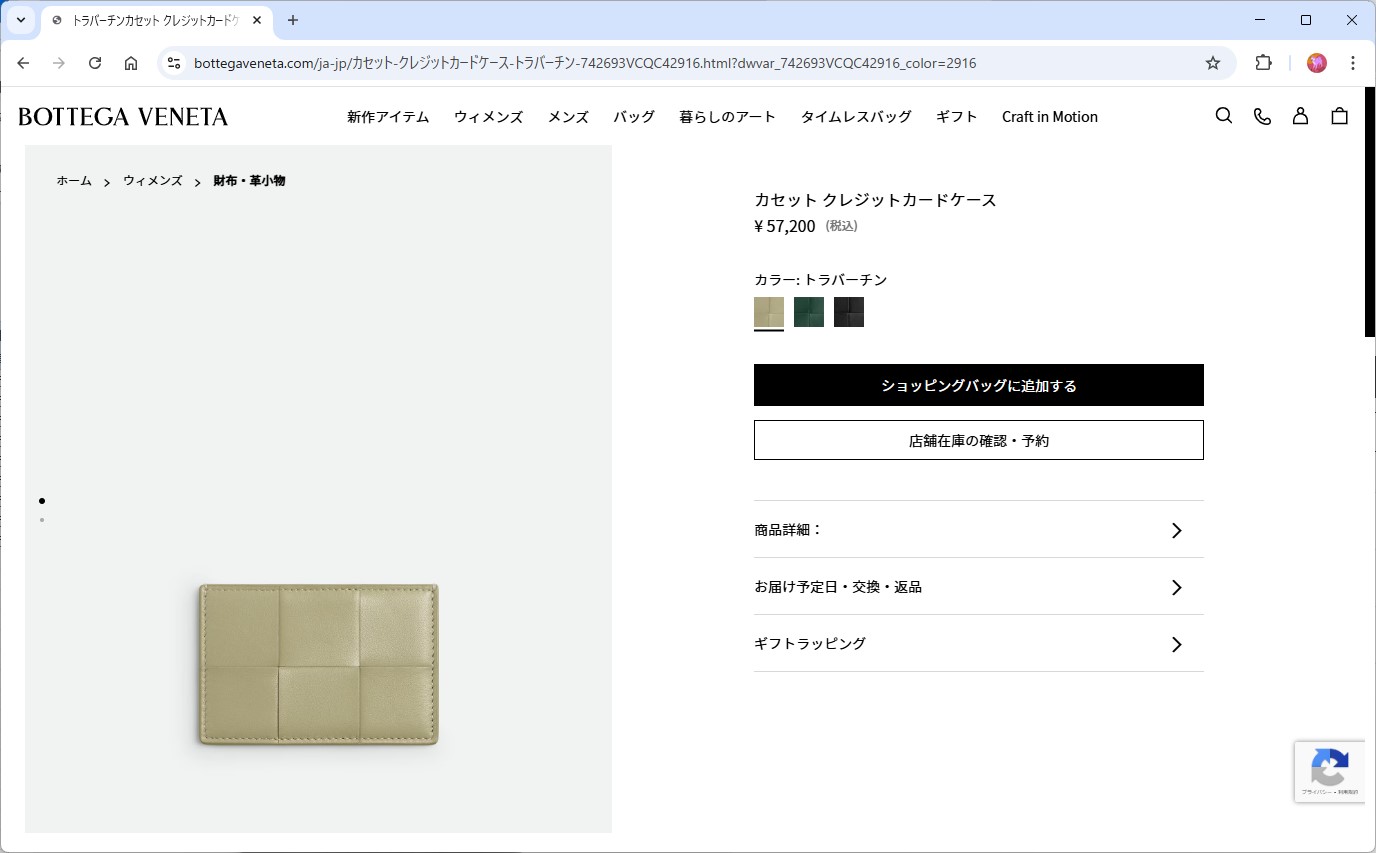The image size is (1376, 853).
Task: Open 暮らしのアート menu
Action: coord(727,117)
